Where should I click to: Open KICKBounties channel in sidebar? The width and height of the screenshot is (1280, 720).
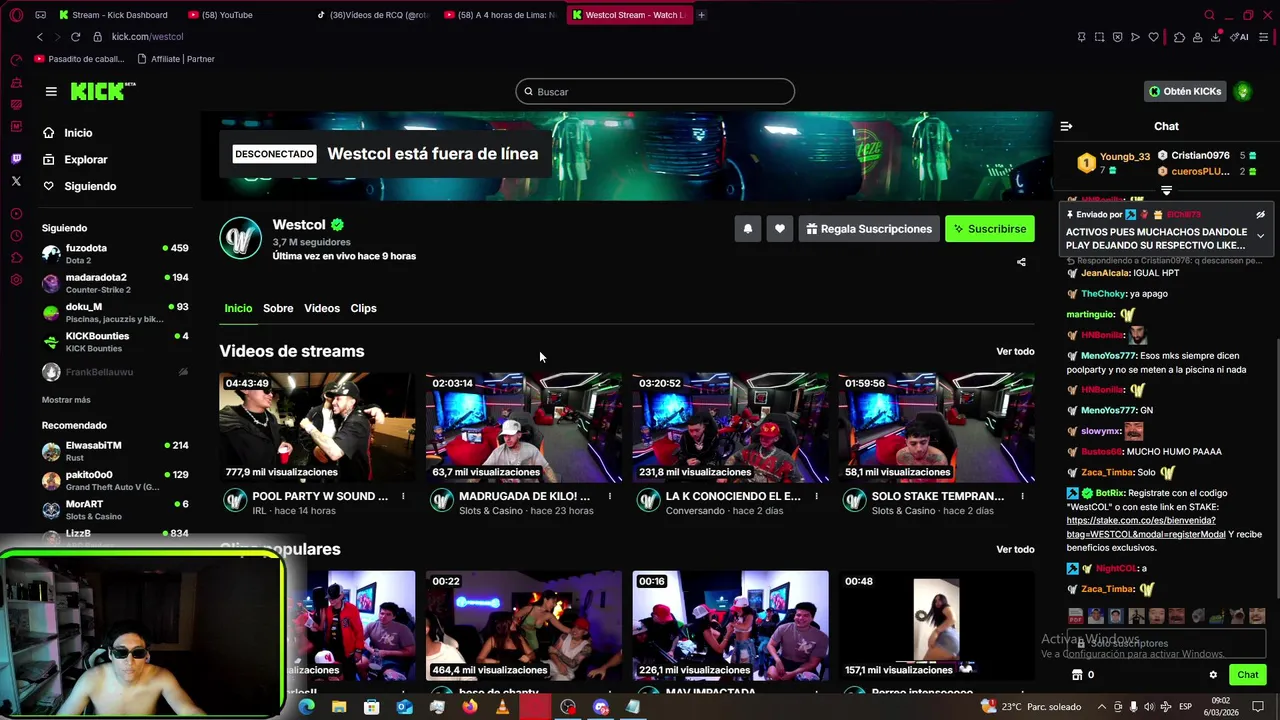click(x=115, y=342)
